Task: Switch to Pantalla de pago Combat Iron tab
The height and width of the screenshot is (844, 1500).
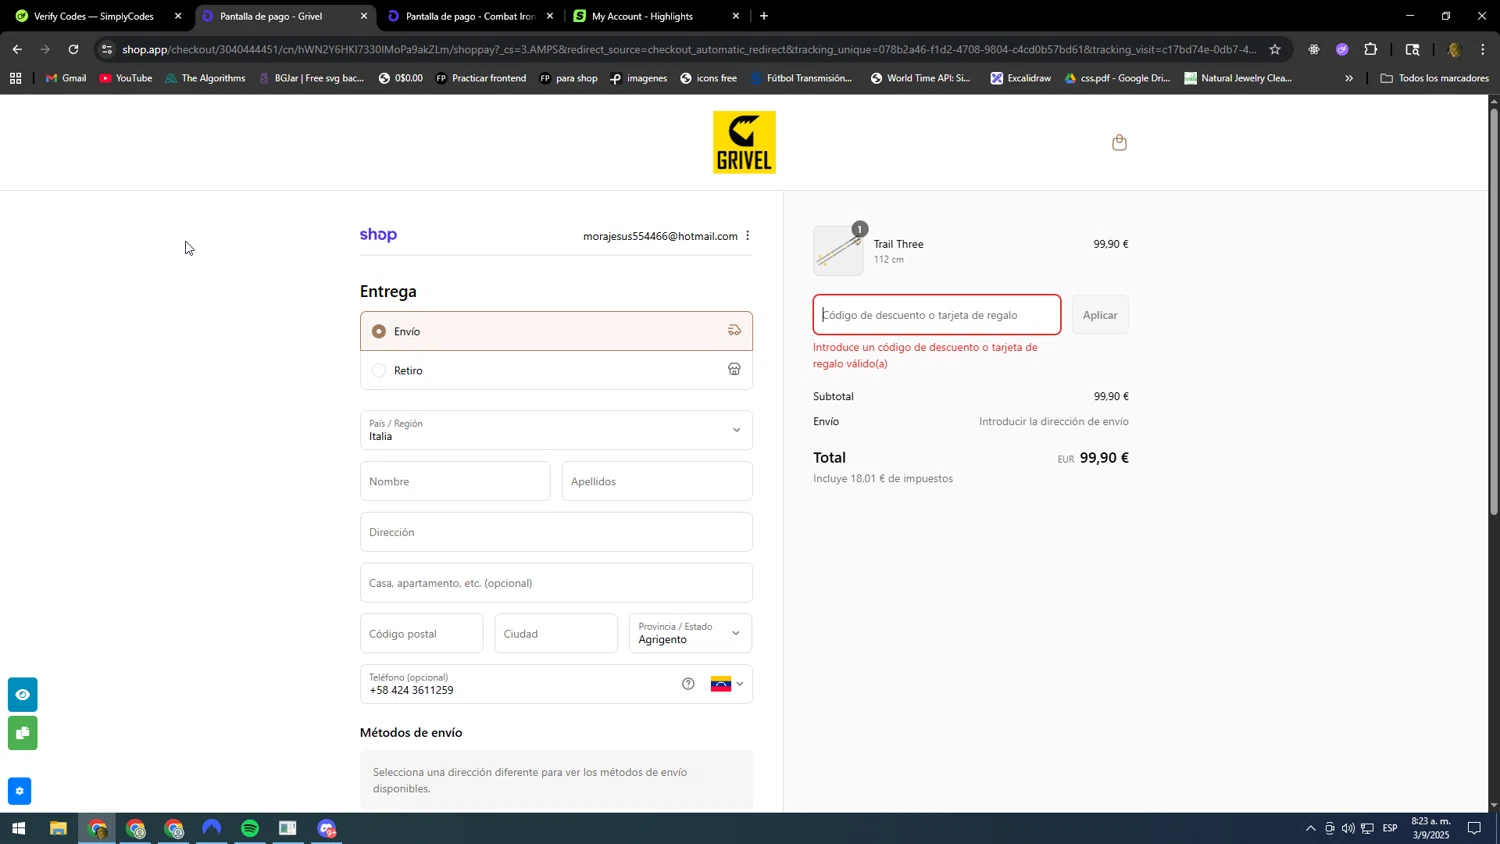Action: [470, 16]
